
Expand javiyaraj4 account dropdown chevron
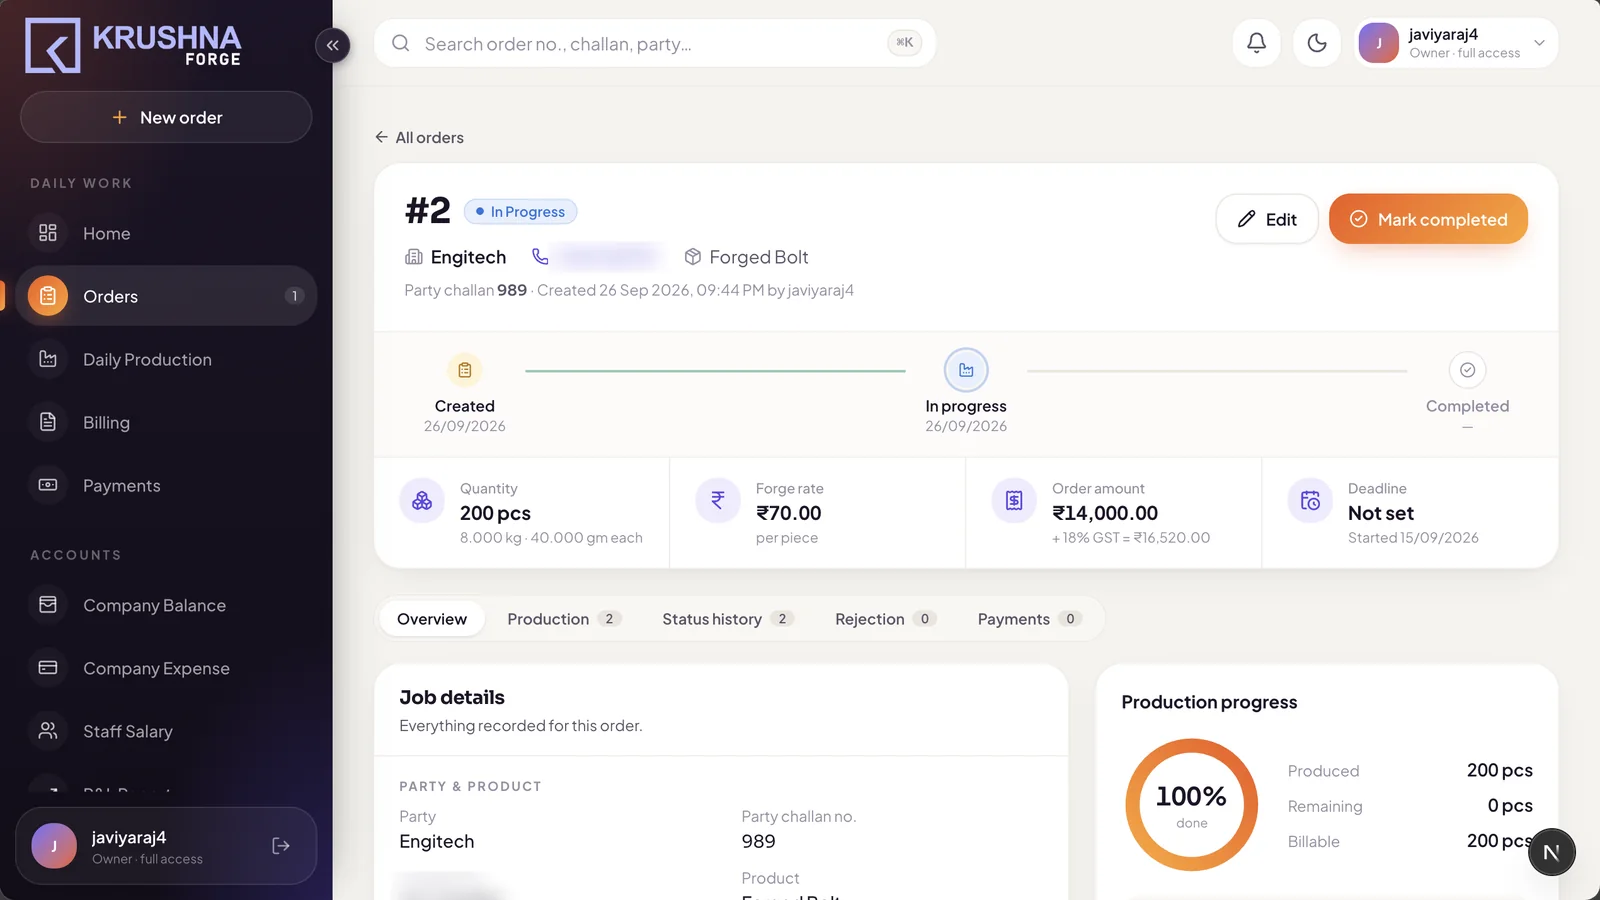tap(1539, 43)
